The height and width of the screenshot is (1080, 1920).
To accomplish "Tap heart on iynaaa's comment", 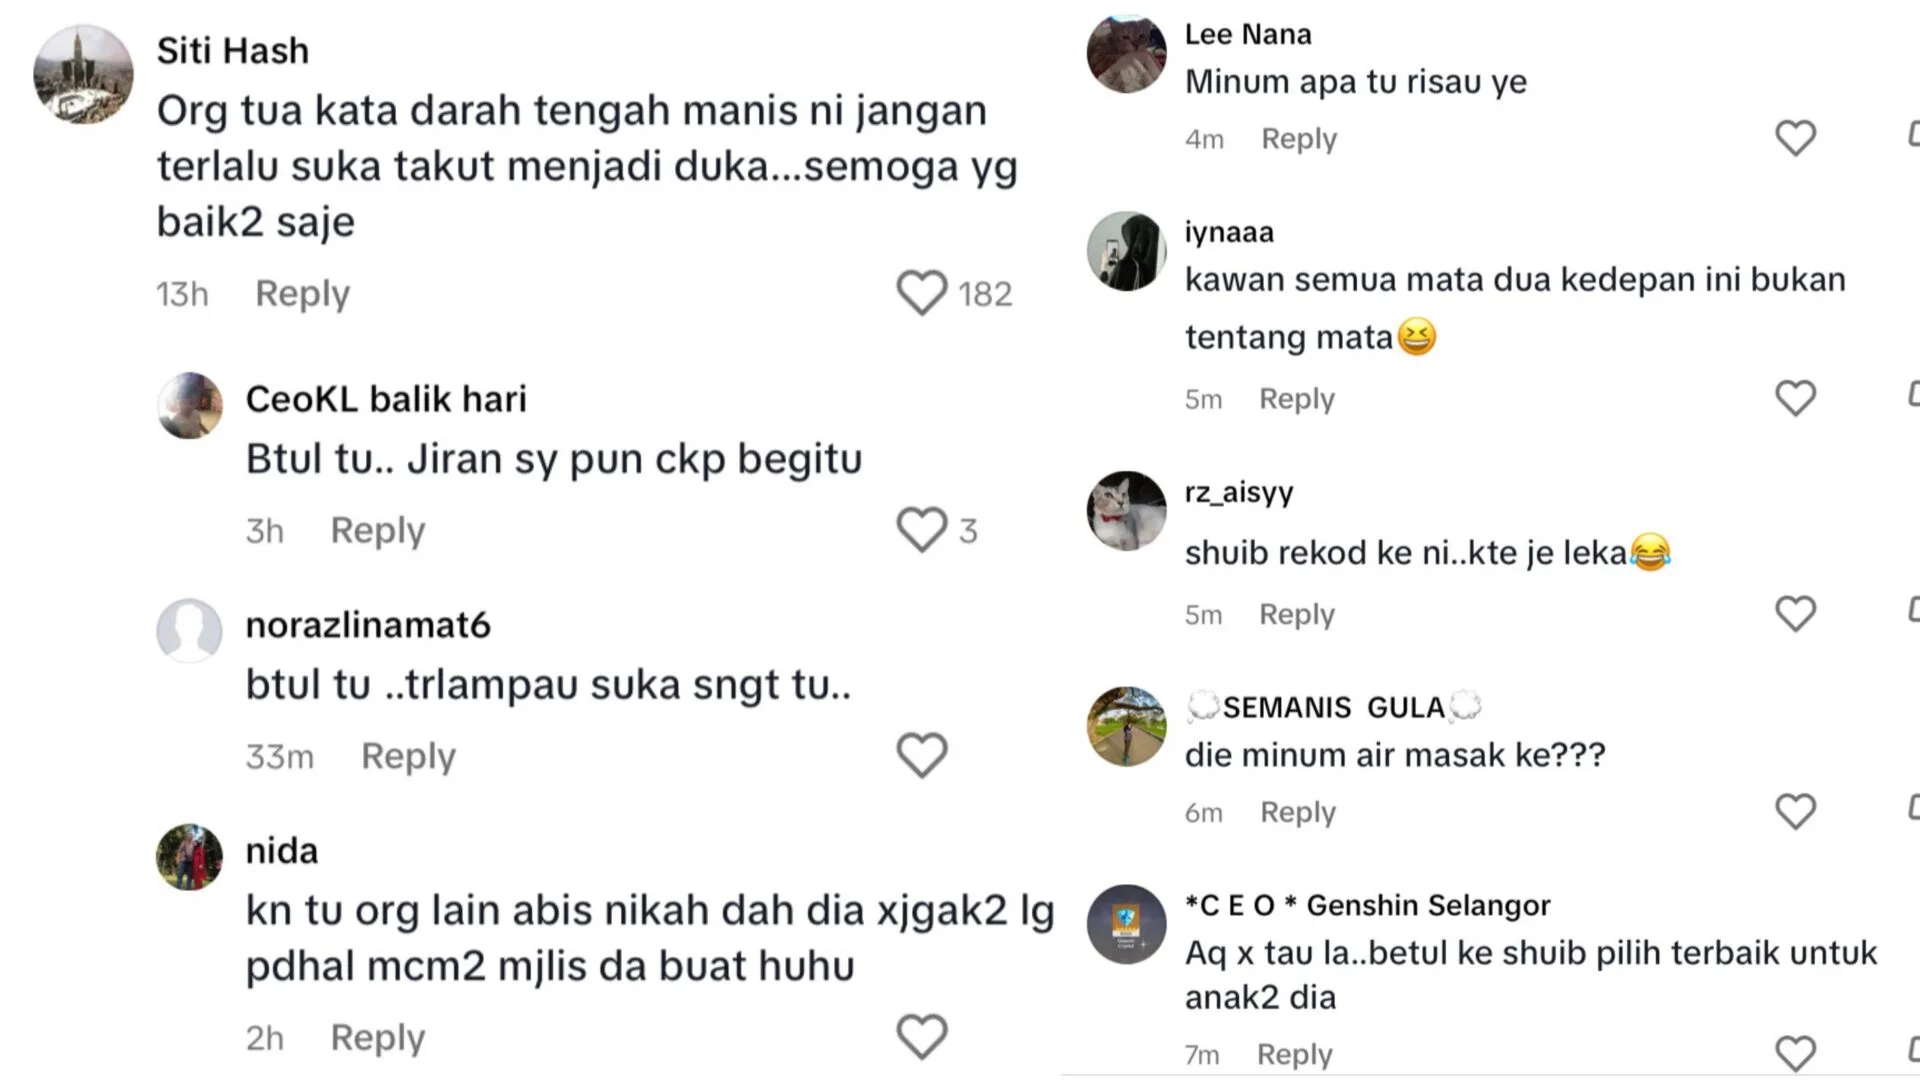I will (1795, 398).
